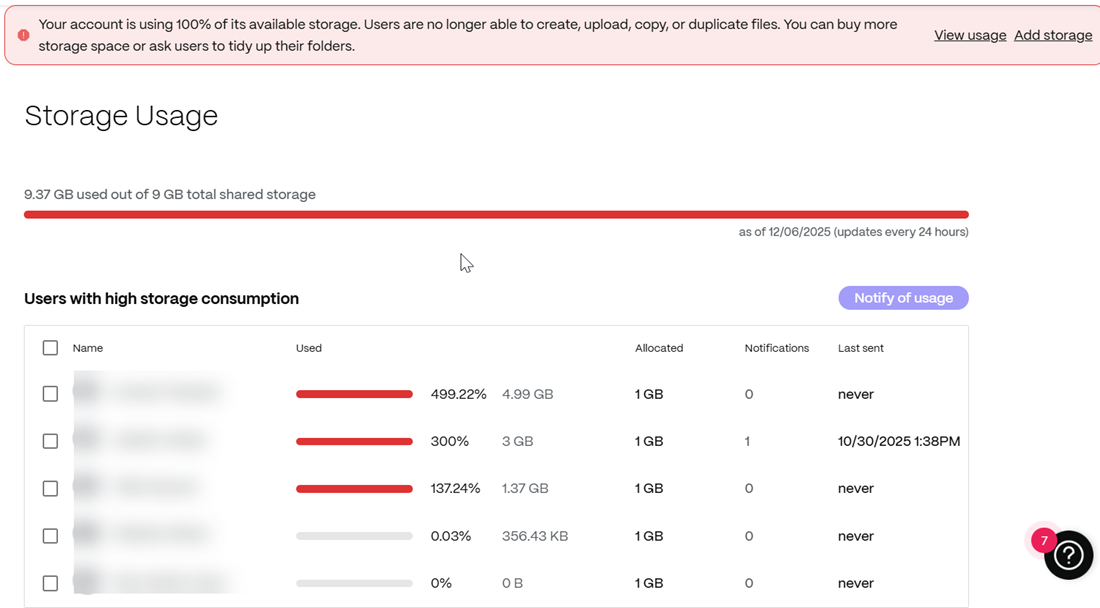Click the red usage bar for 300% row
Viewport: 1100px width, 608px height.
coord(354,441)
